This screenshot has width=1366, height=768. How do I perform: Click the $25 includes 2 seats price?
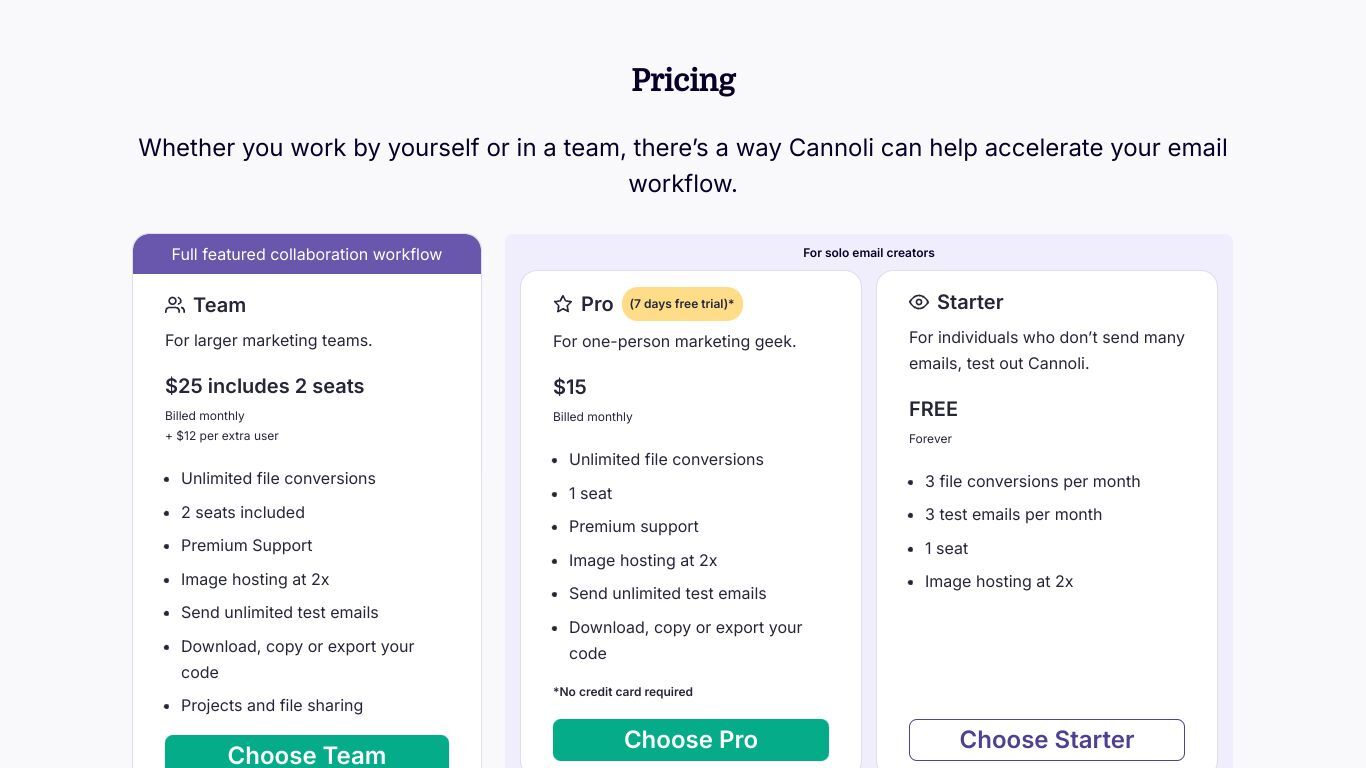[x=265, y=386]
